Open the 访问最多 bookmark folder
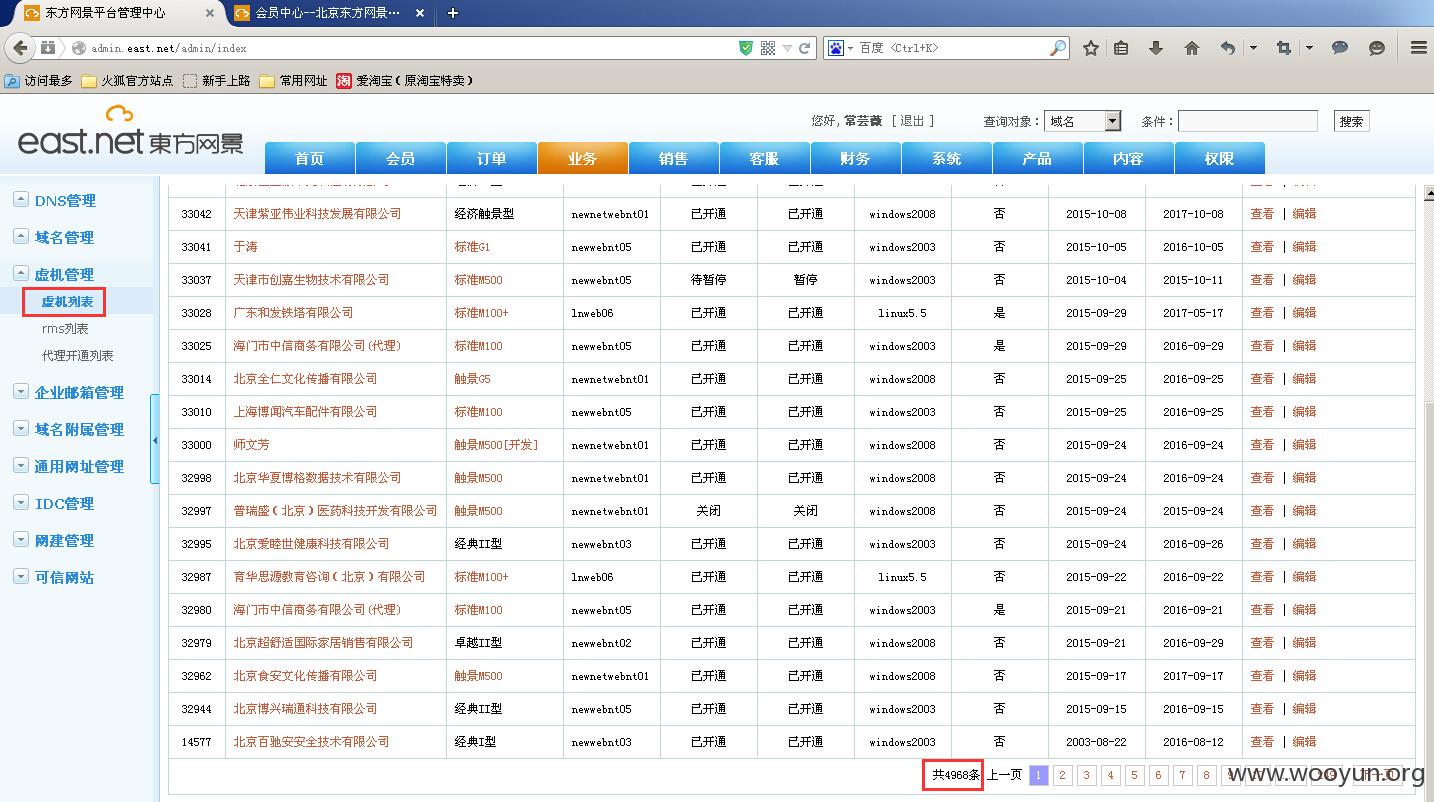1434x802 pixels. tap(39, 81)
